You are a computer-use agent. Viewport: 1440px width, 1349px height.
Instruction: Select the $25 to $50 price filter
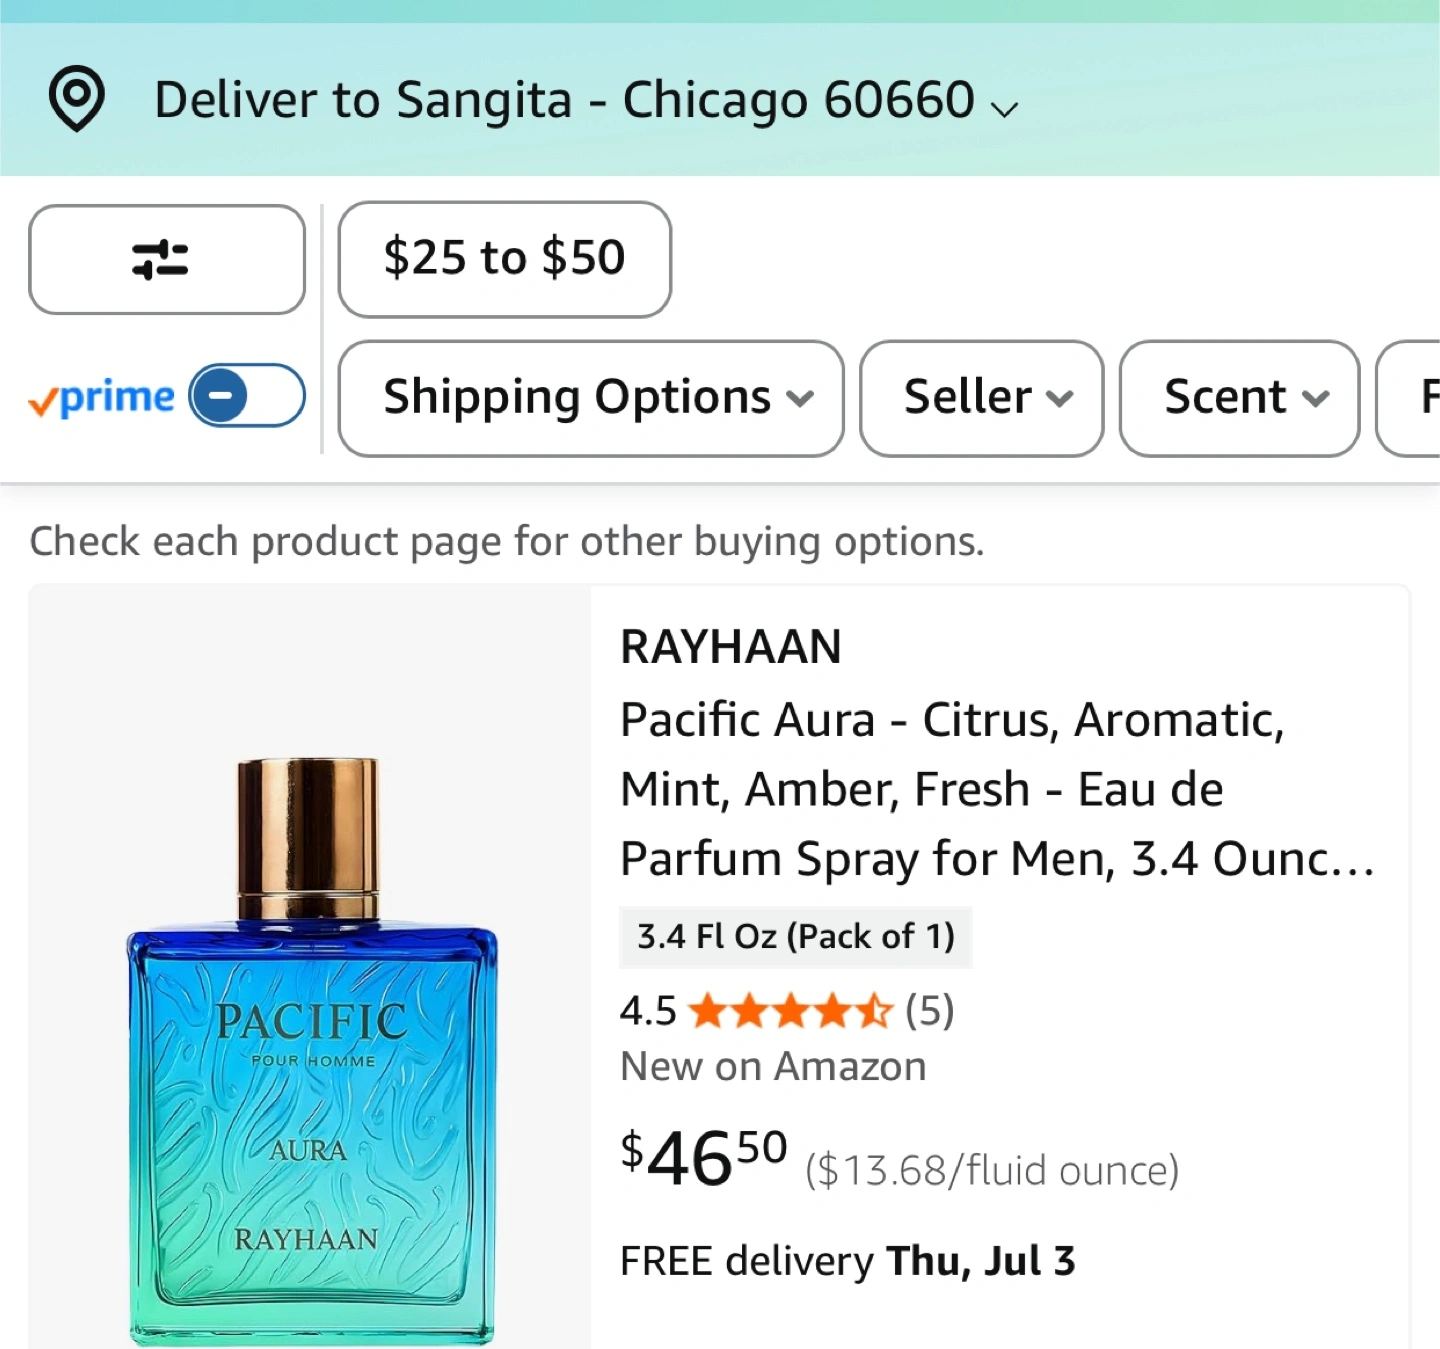pos(504,259)
